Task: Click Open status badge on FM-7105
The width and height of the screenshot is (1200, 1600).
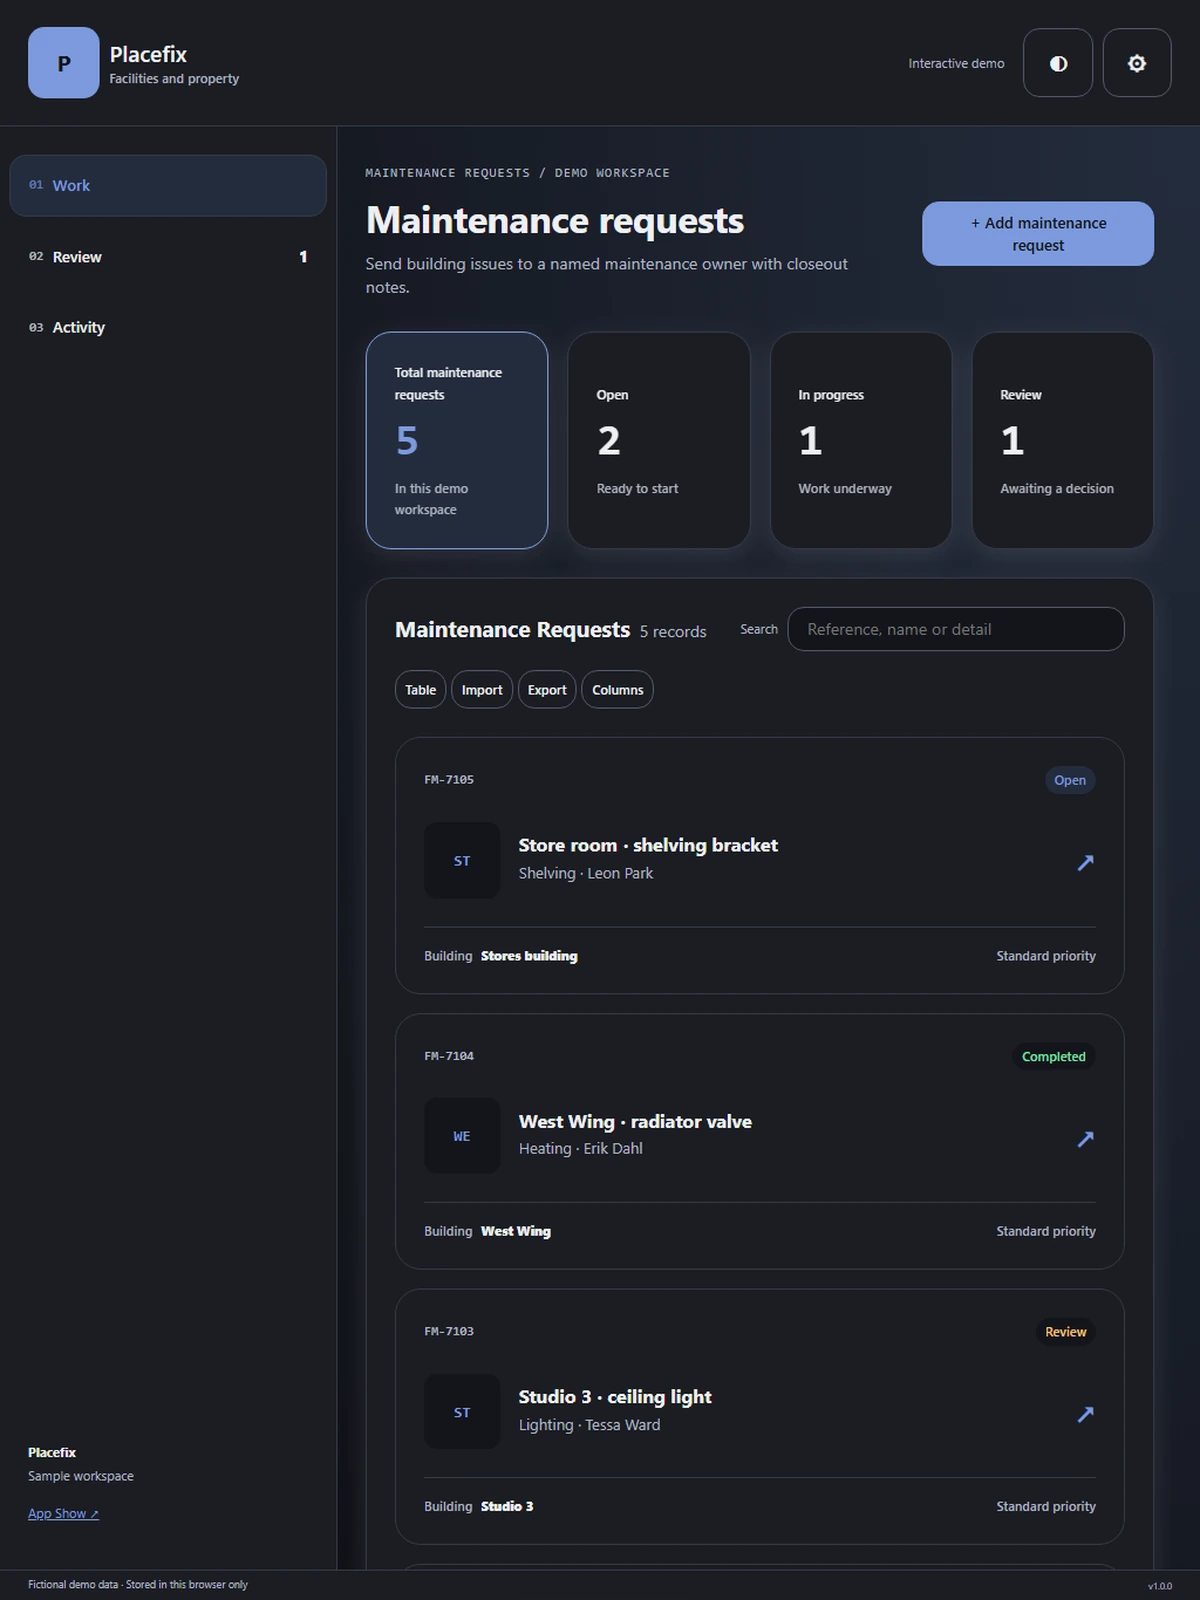Action: [1070, 780]
